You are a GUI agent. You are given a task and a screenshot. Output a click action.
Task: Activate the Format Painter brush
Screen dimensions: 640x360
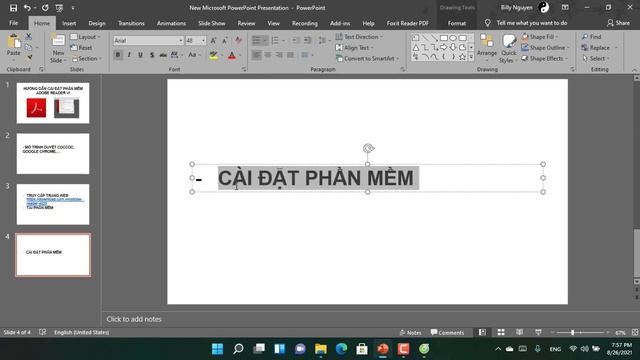(x=29, y=58)
